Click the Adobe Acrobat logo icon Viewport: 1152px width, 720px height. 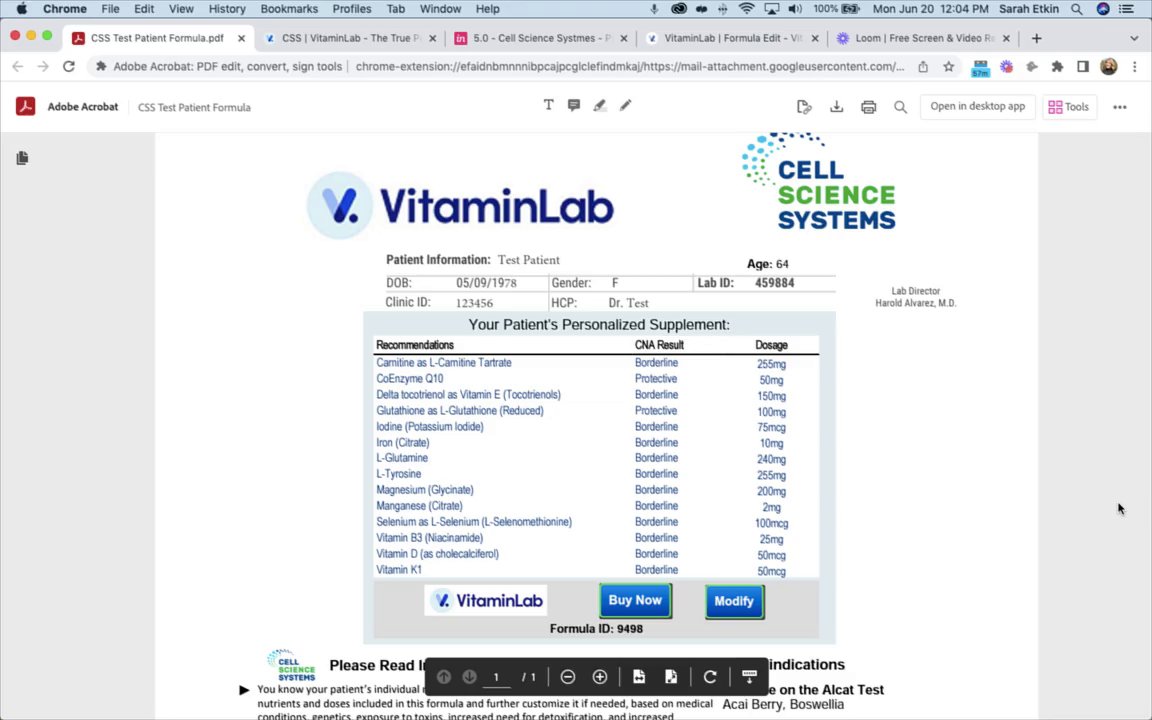point(26,107)
